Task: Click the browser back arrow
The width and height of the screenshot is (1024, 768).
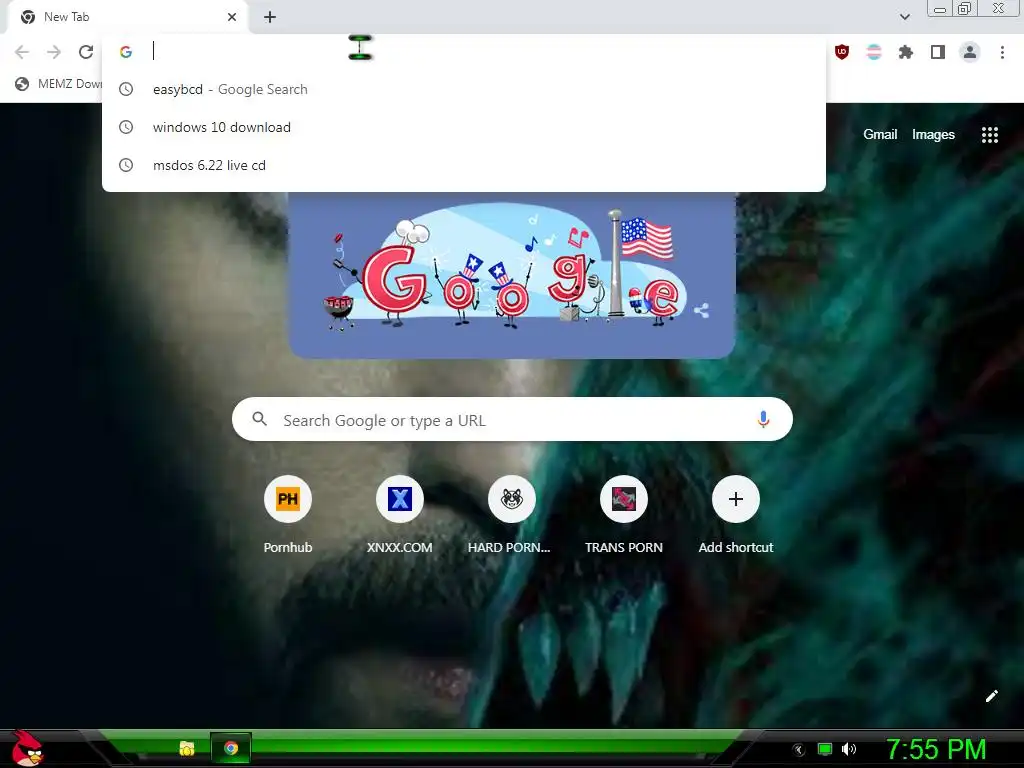Action: point(22,52)
